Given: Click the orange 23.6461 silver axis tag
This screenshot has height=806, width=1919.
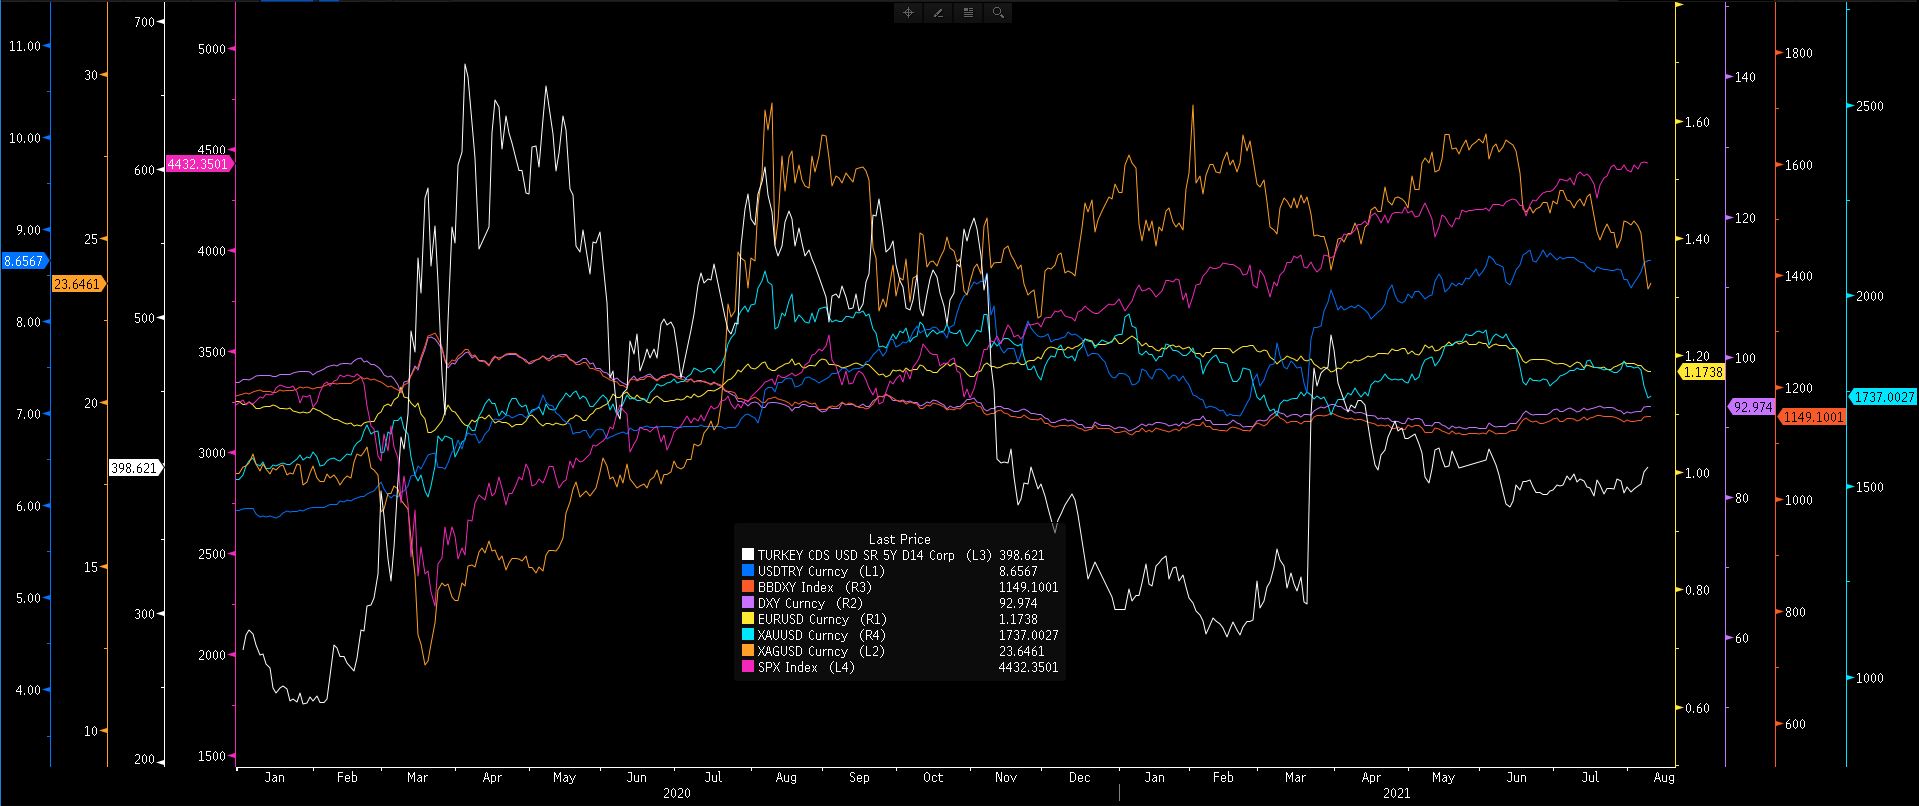Looking at the screenshot, I should 77,284.
